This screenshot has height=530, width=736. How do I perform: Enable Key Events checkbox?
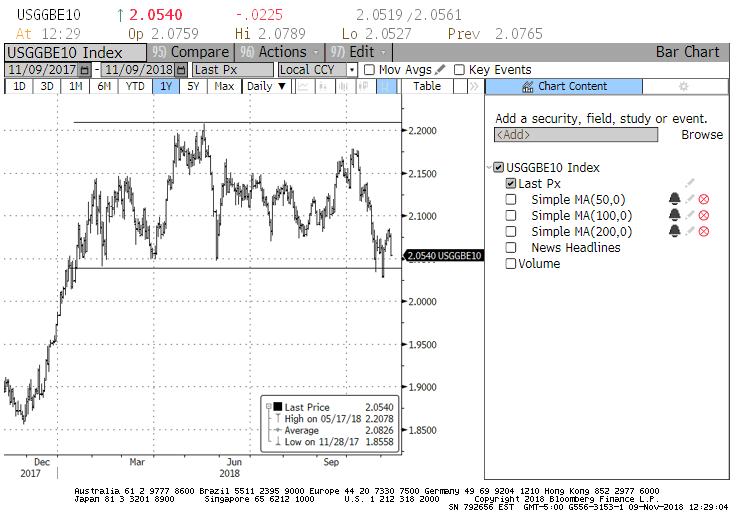pyautogui.click(x=459, y=69)
